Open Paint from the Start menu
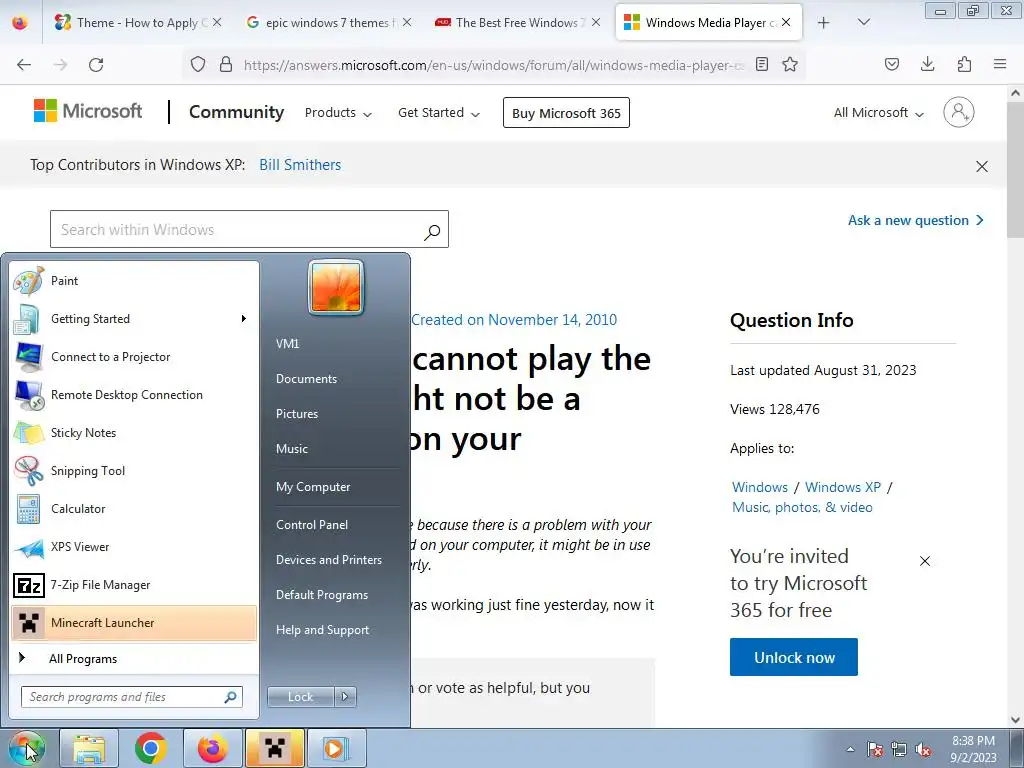 [x=134, y=281]
